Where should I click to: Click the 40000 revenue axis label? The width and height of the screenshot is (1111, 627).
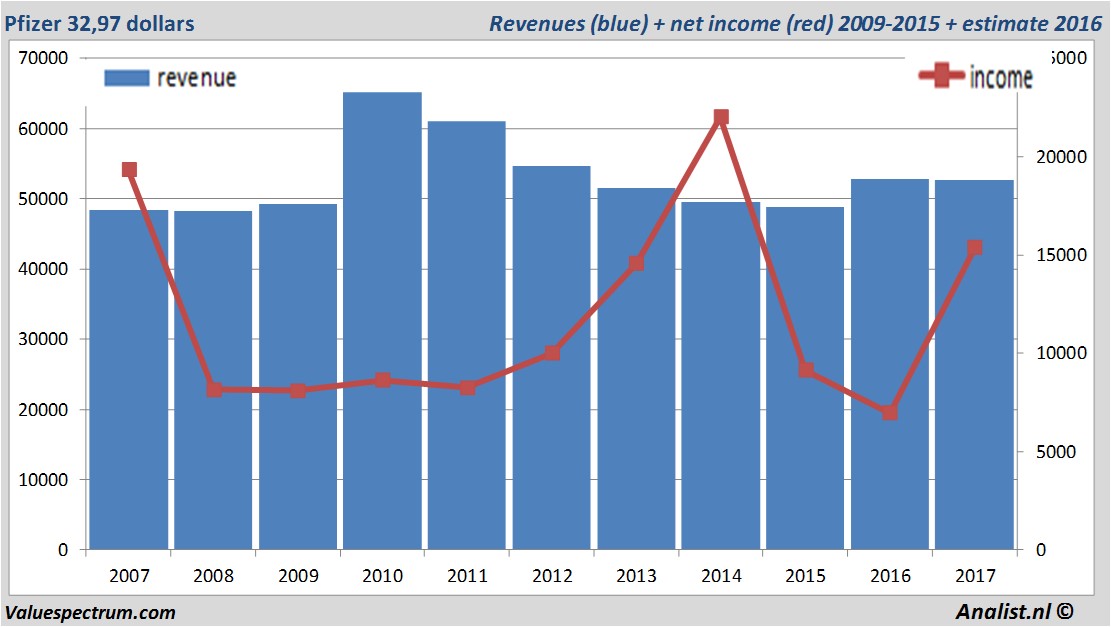pos(43,269)
